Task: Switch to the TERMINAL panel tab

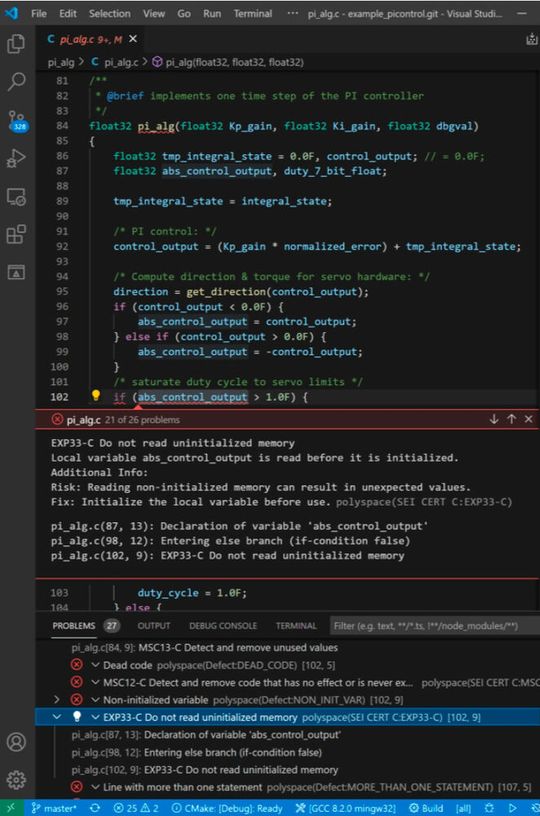Action: [x=296, y=626]
